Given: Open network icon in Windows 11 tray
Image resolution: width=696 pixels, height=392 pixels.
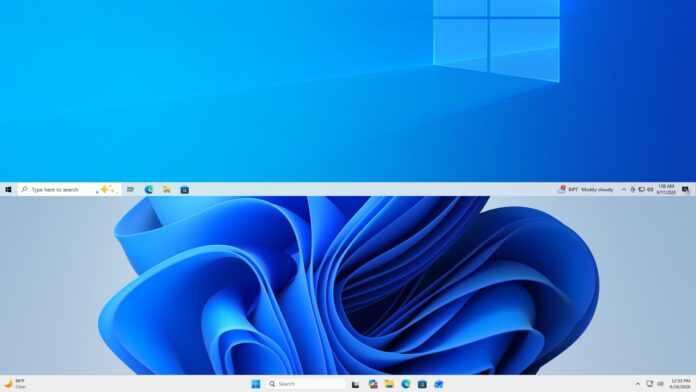Looking at the screenshot, I should coord(649,384).
